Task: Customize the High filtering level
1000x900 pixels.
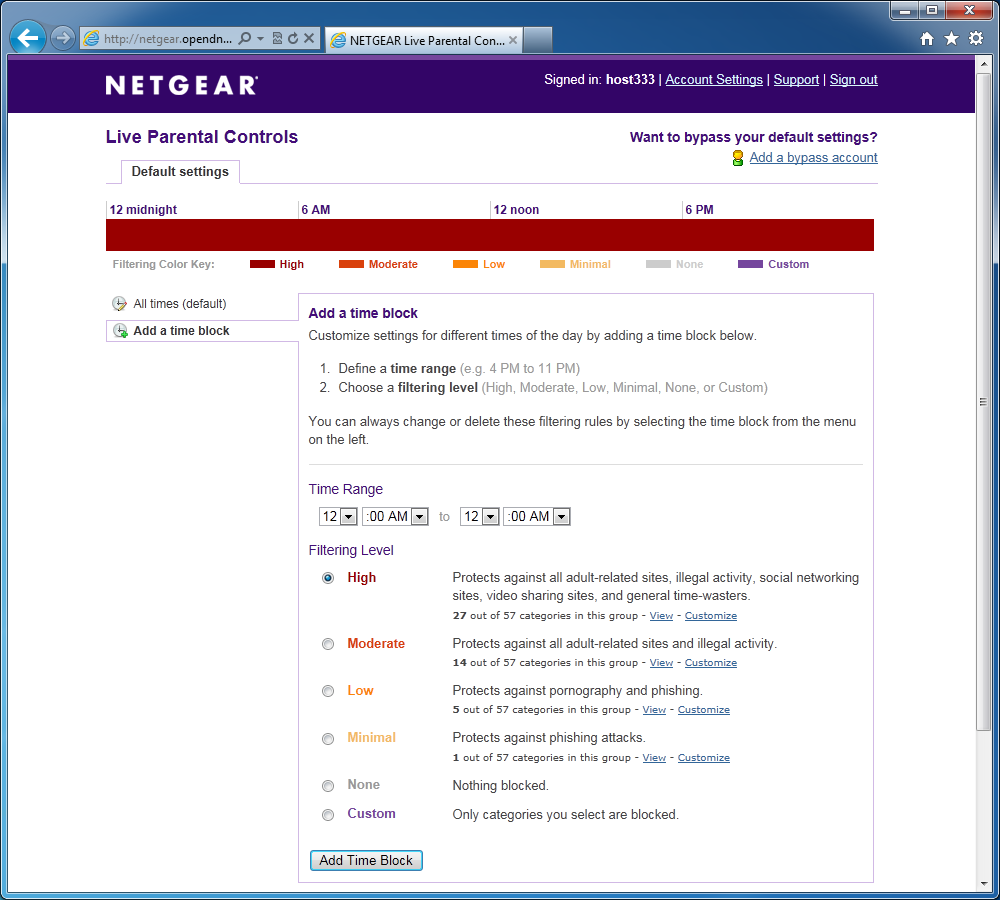Action: 710,616
